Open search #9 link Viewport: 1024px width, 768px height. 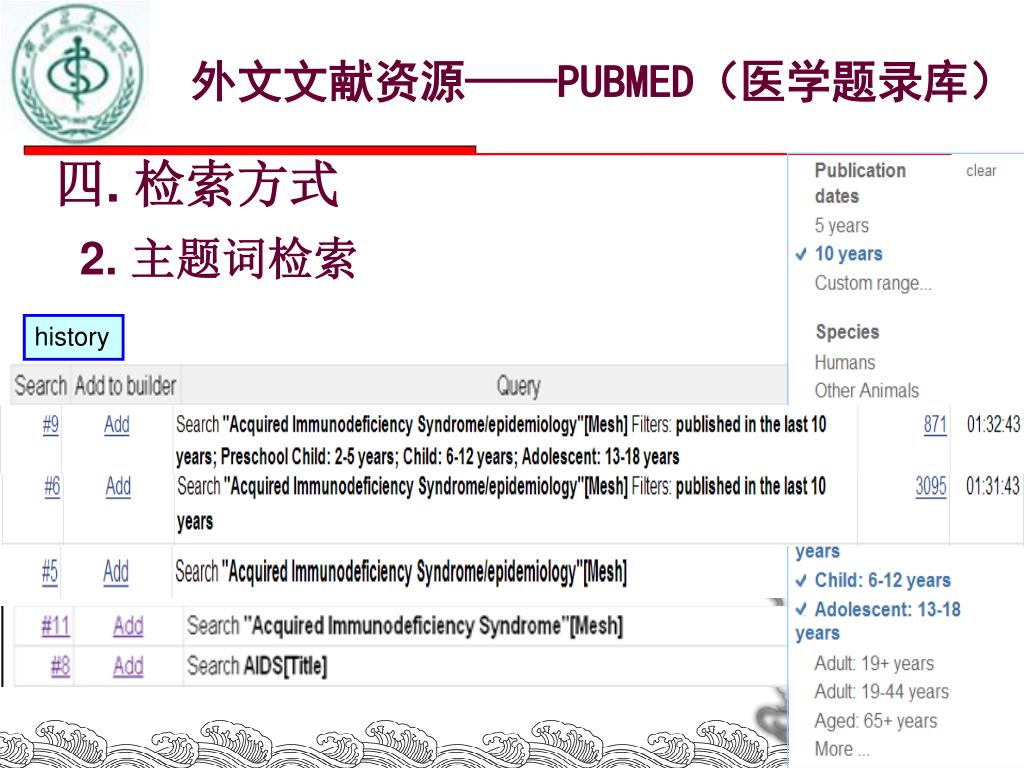click(x=50, y=425)
